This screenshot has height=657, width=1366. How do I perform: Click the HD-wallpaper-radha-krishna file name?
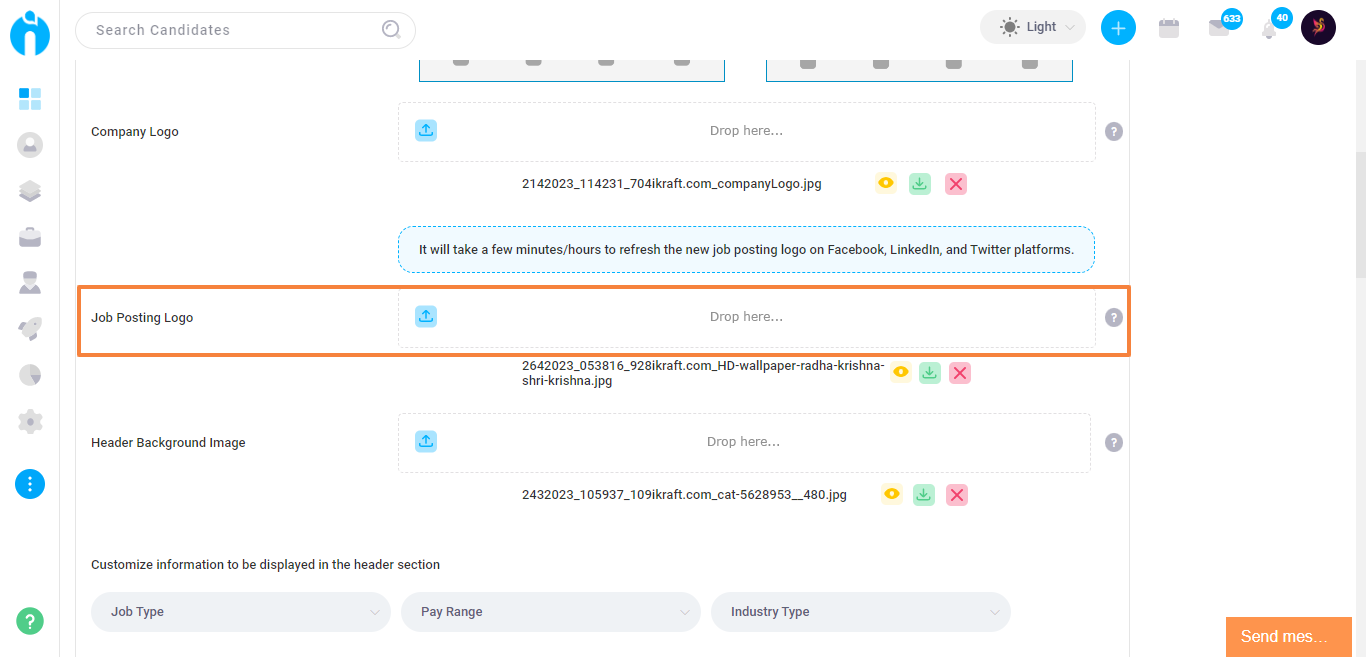point(703,373)
